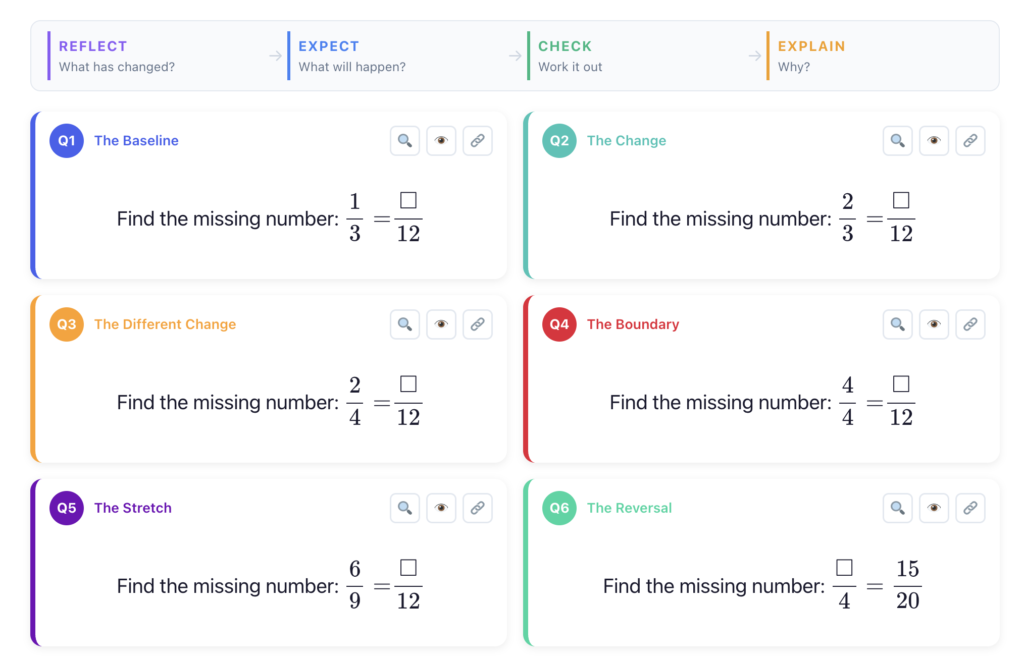Click the Q3 orange number badge

66,324
